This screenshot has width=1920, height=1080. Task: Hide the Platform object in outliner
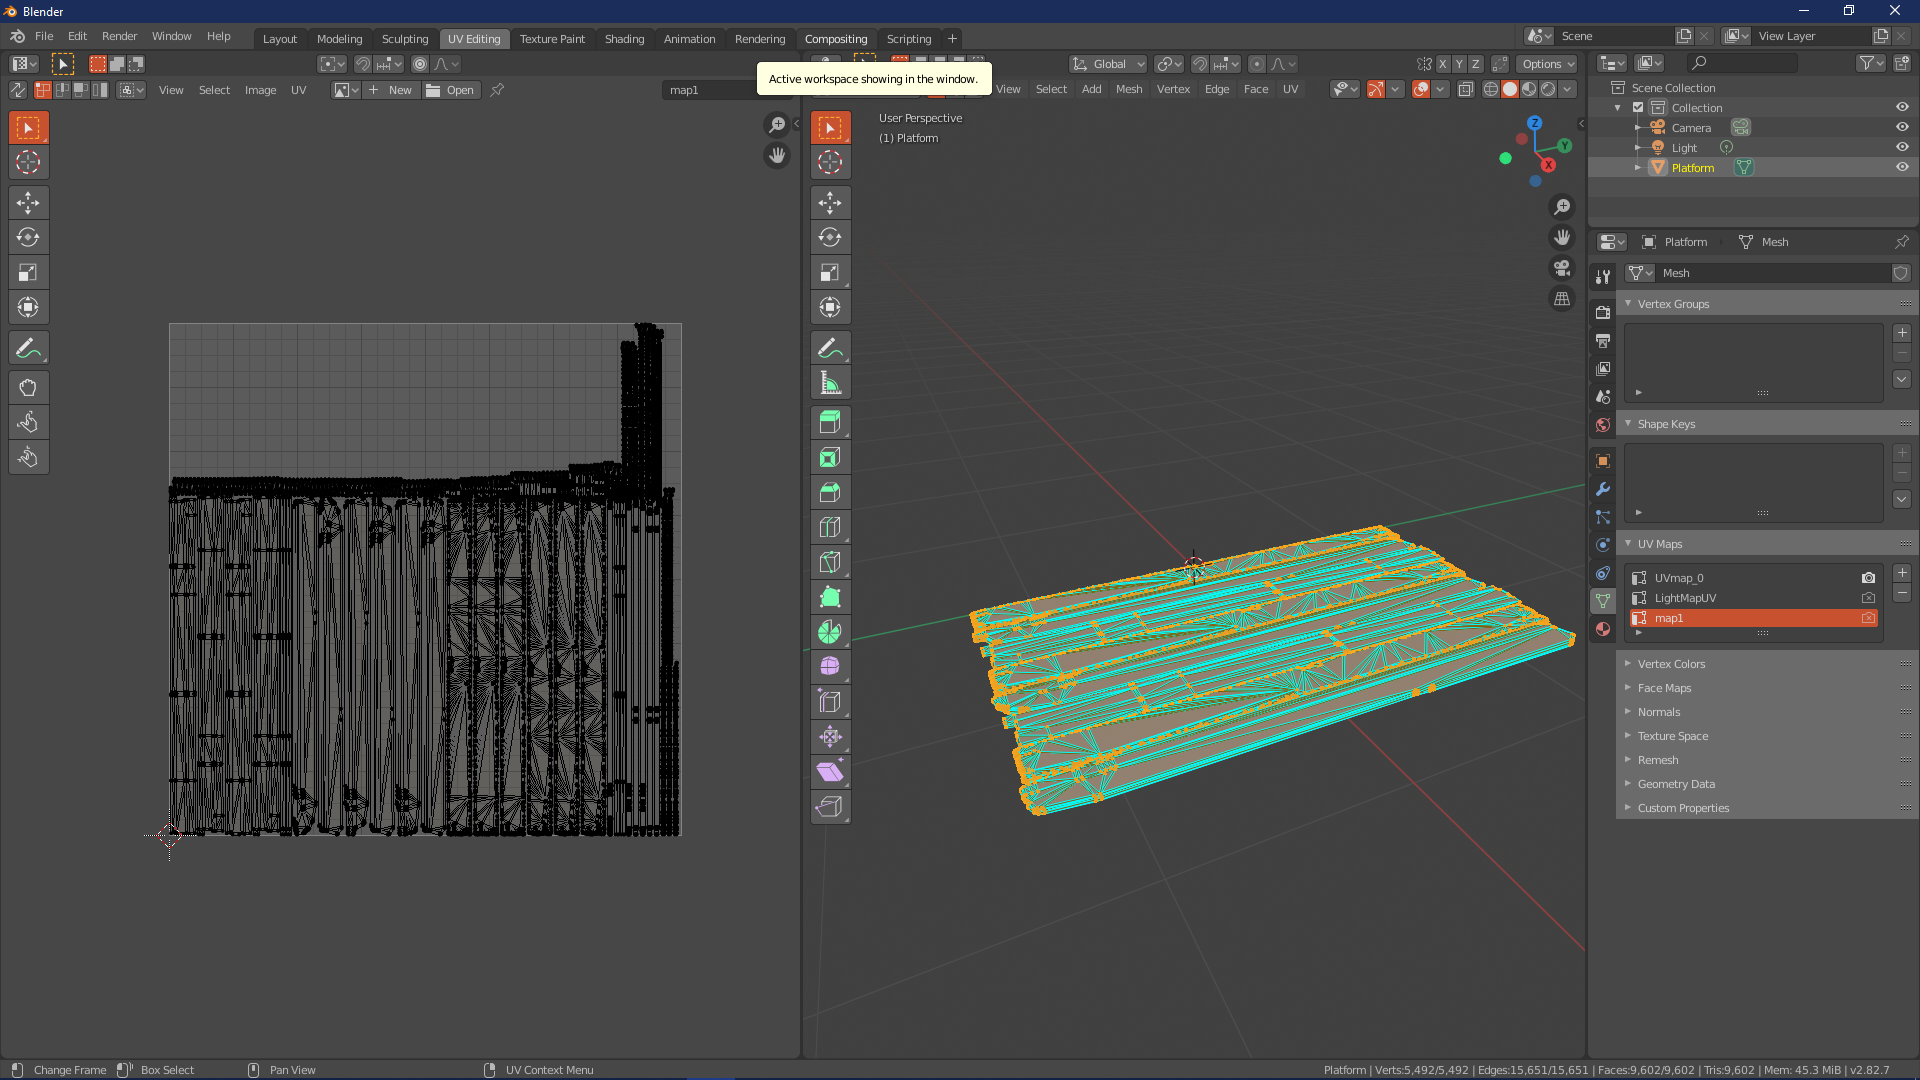[1902, 168]
